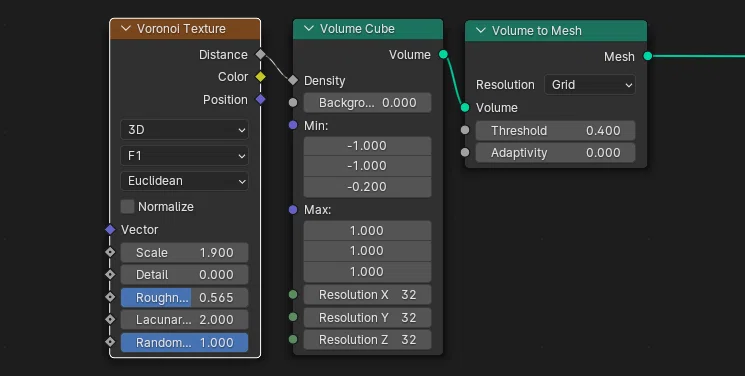Click the Adaptivity input socket
This screenshot has width=745, height=376.
point(465,152)
